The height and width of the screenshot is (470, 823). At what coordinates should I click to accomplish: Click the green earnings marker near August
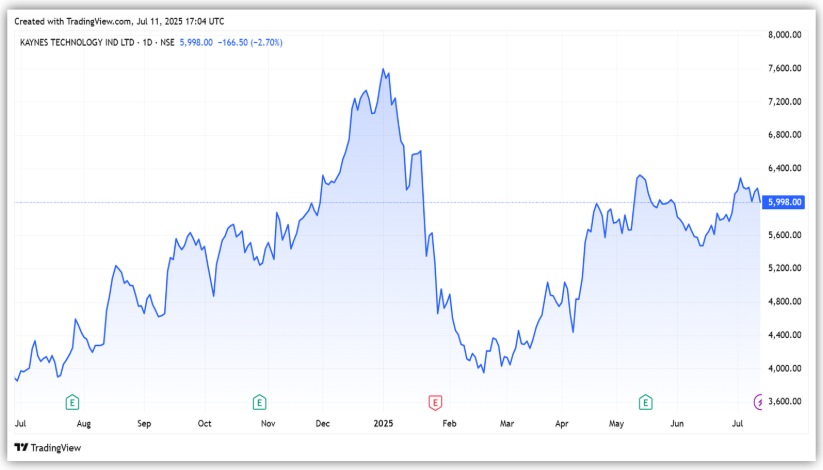(72, 402)
